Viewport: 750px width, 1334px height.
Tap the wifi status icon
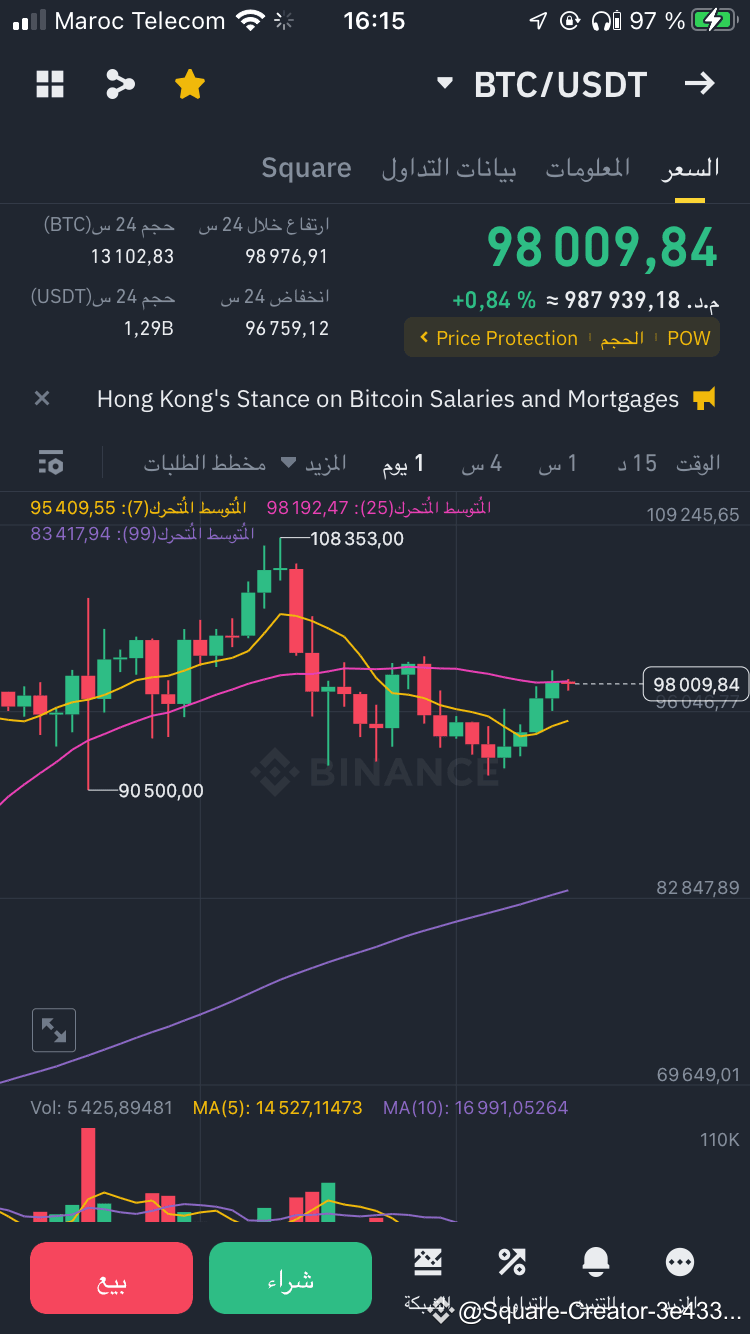coord(250,20)
